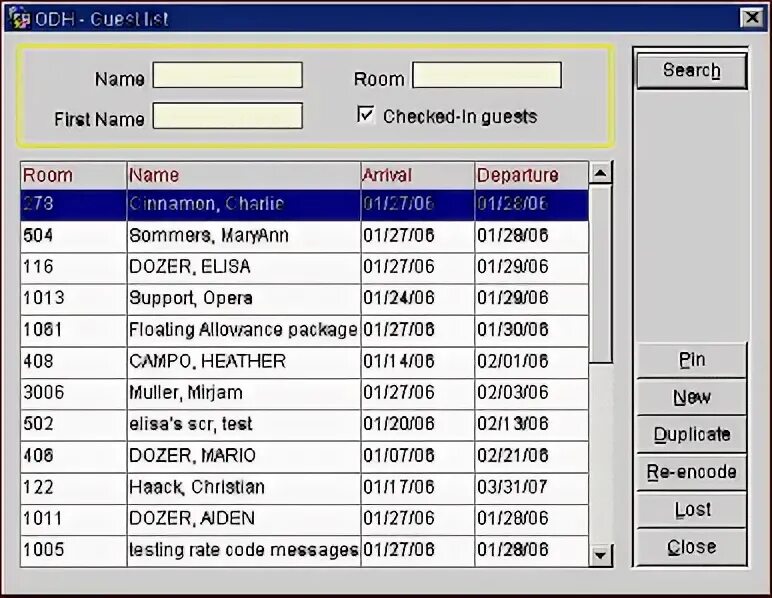Select guest row Cinnamon, Charlie

click(304, 205)
